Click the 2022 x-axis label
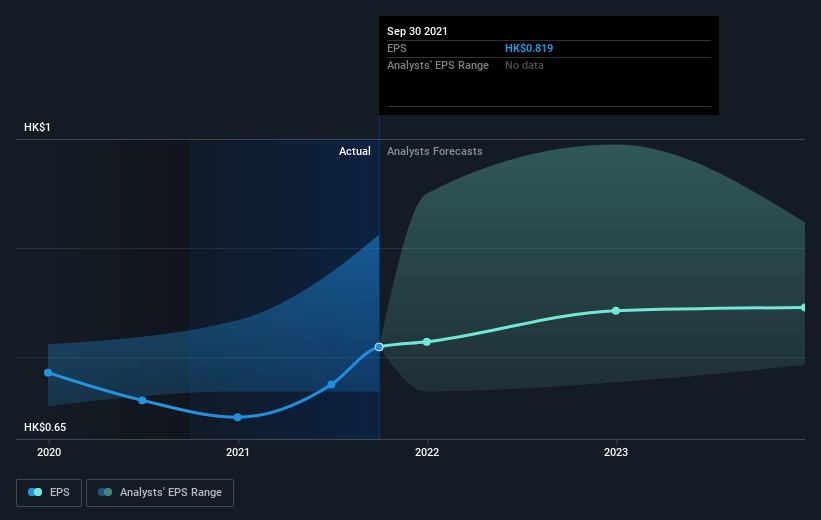Image resolution: width=821 pixels, height=520 pixels. tap(427, 452)
